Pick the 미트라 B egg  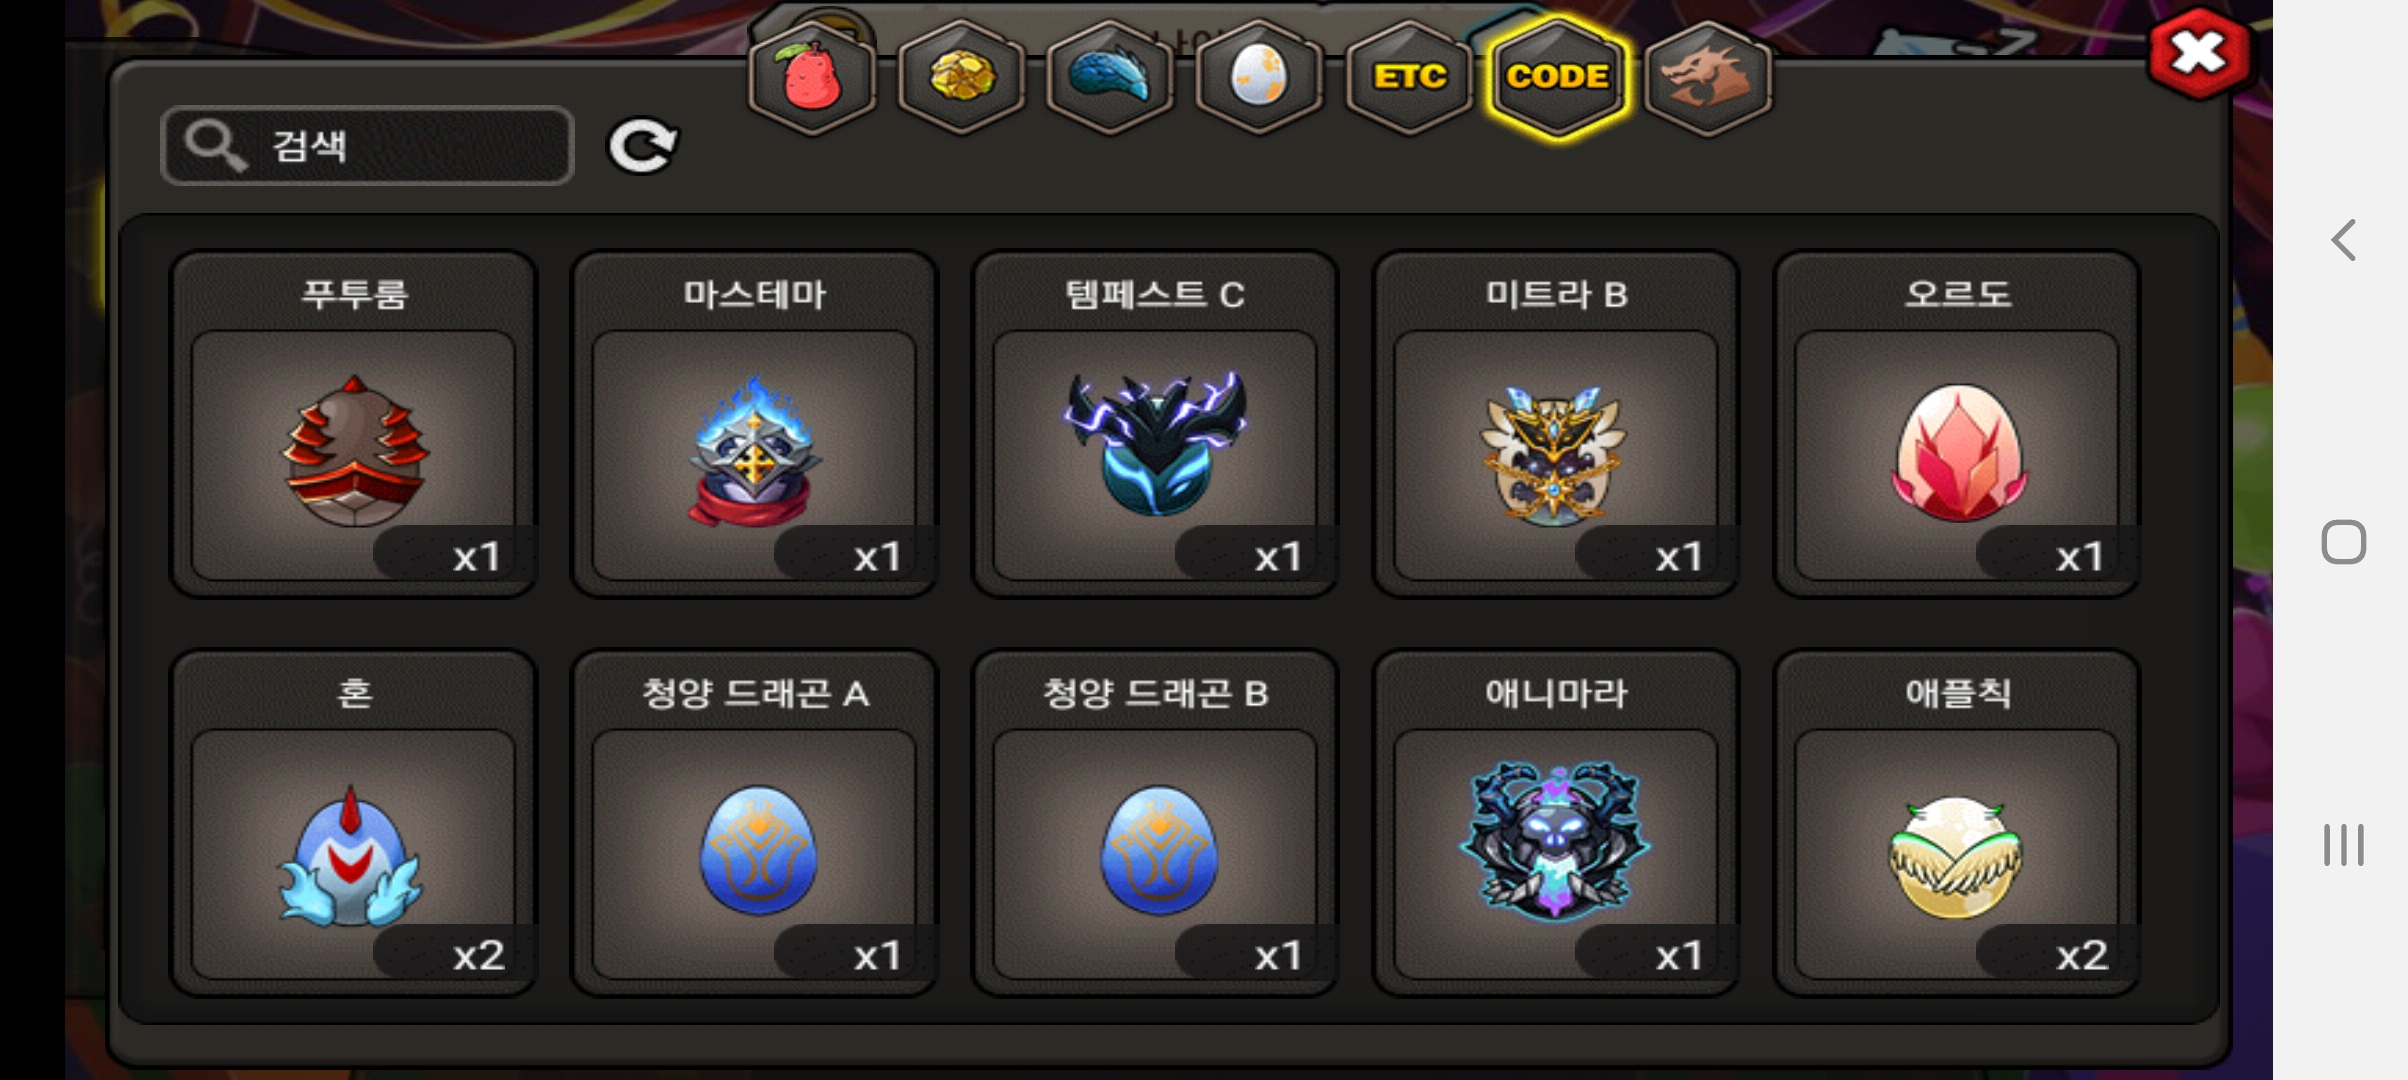(x=1556, y=424)
